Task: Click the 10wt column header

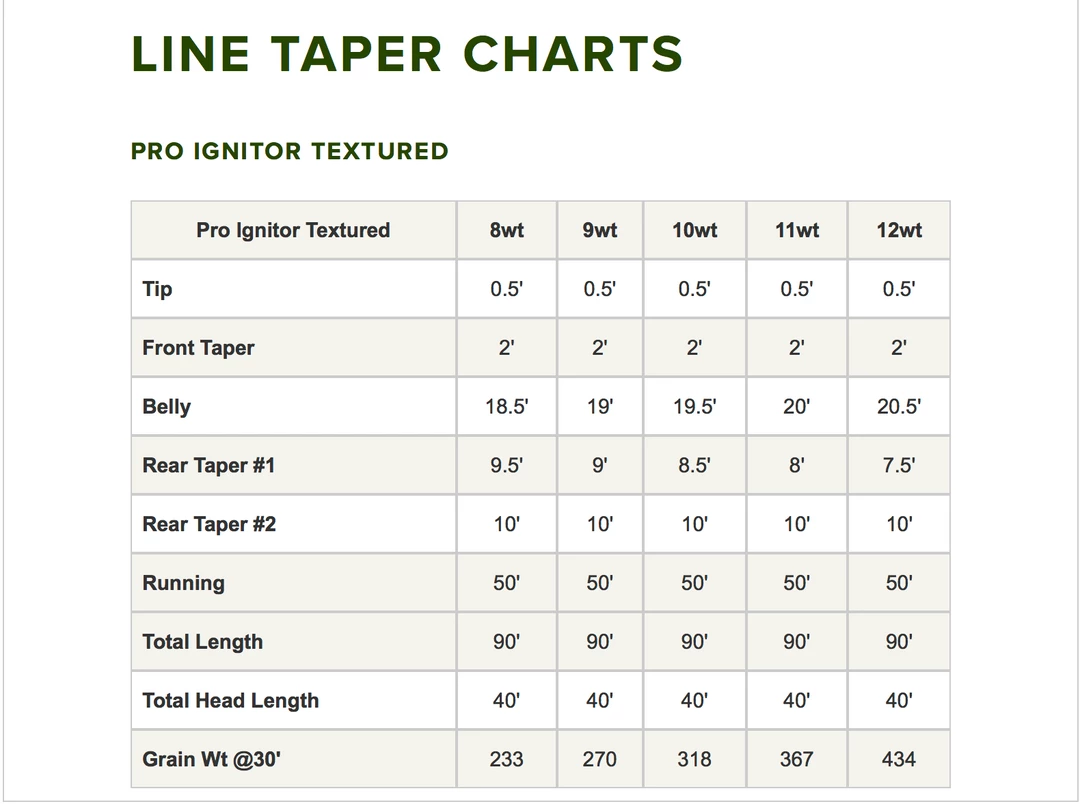Action: click(x=694, y=230)
